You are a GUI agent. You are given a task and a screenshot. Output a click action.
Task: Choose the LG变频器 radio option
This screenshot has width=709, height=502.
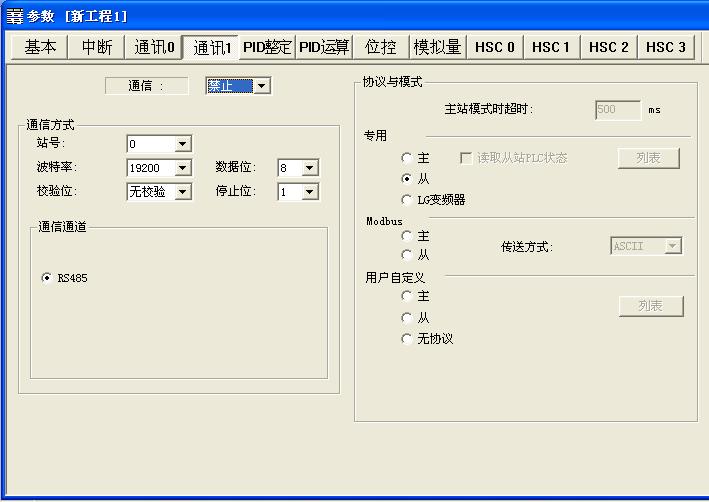(x=406, y=200)
